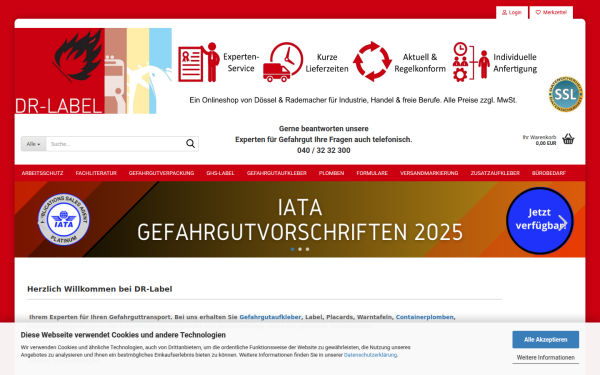This screenshot has height=375, width=600.
Task: Open the Merkzettel wishlist
Action: pos(551,12)
